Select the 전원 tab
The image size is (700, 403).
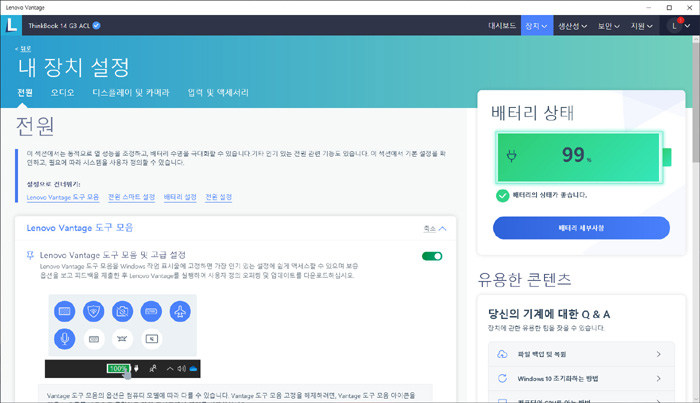click(25, 92)
